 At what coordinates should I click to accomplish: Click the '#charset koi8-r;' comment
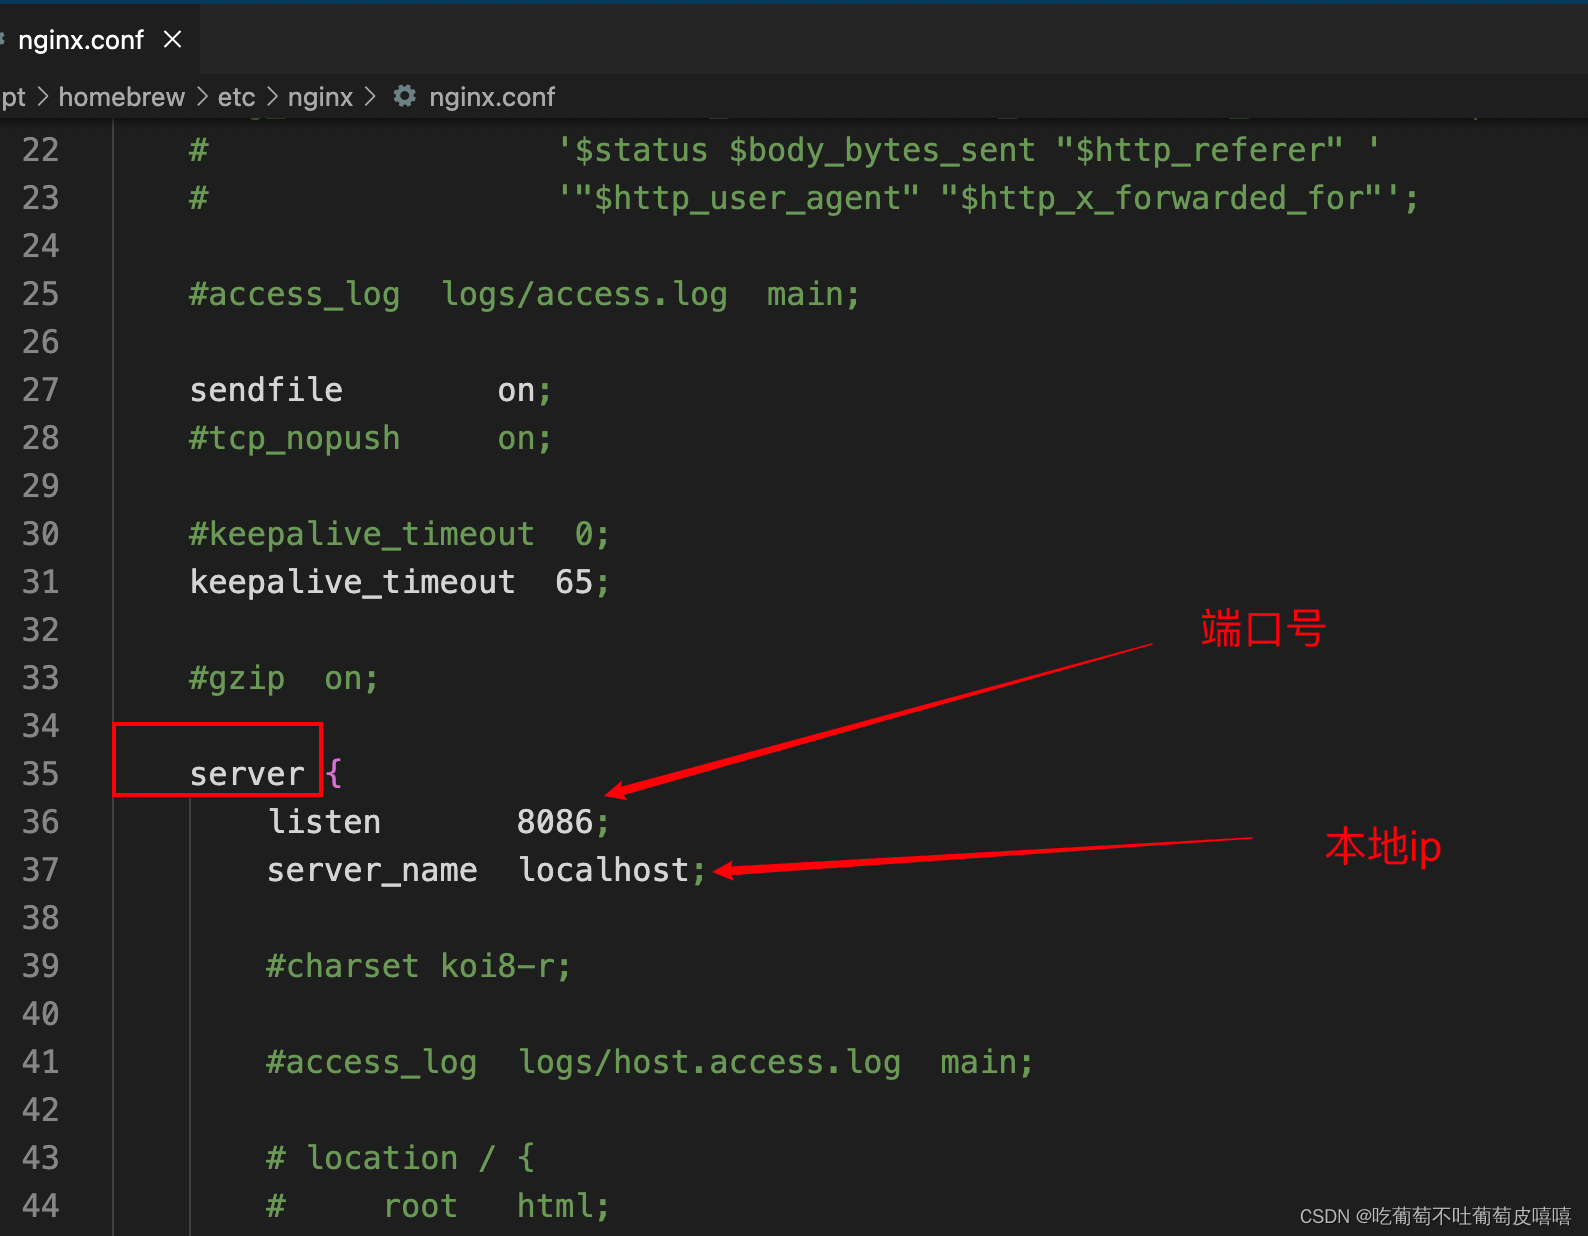point(418,966)
